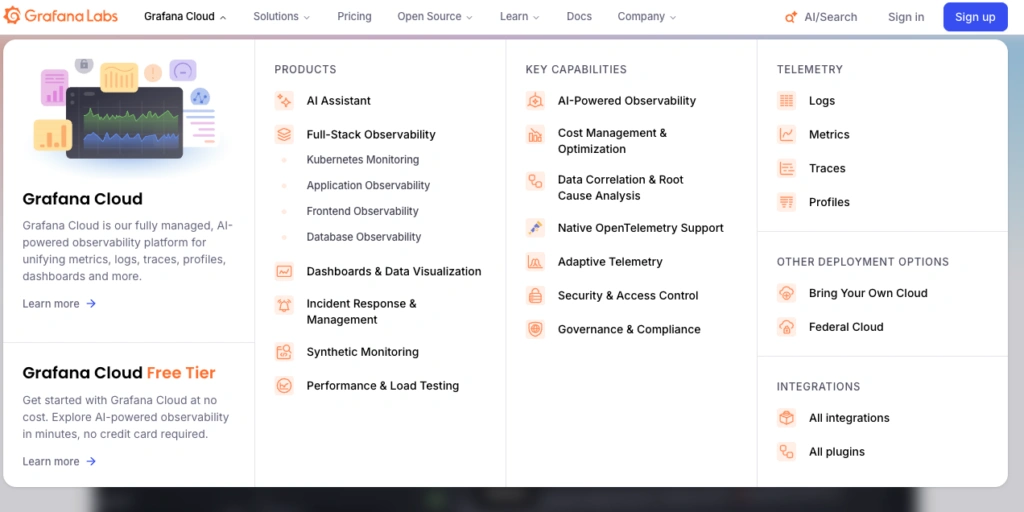Go to the Pricing page

pos(354,17)
